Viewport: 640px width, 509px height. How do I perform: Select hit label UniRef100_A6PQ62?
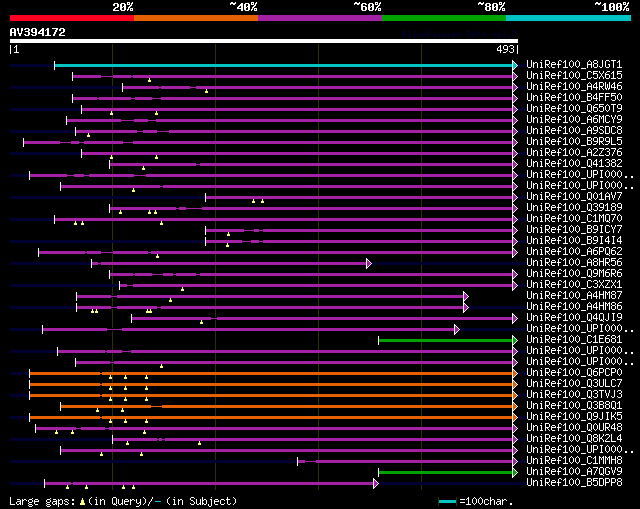click(574, 252)
